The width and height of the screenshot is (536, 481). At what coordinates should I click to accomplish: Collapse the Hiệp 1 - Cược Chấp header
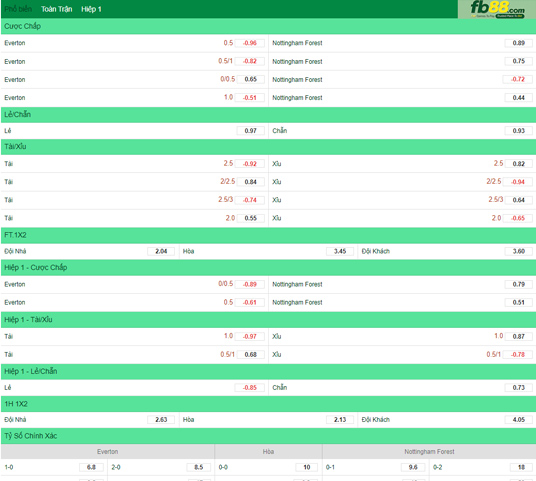268,268
